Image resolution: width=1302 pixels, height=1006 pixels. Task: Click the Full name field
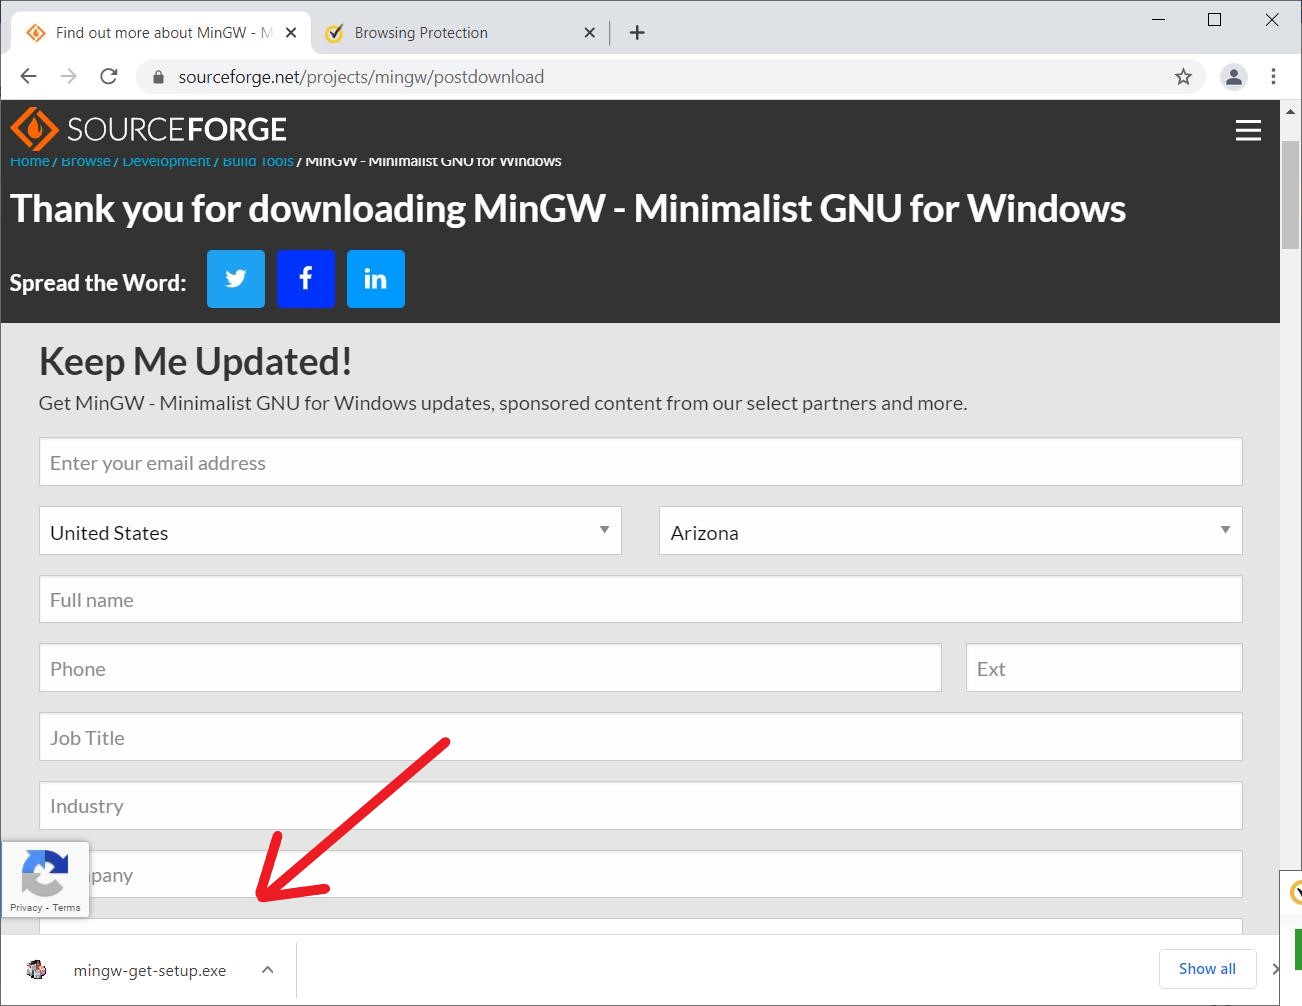(x=640, y=599)
